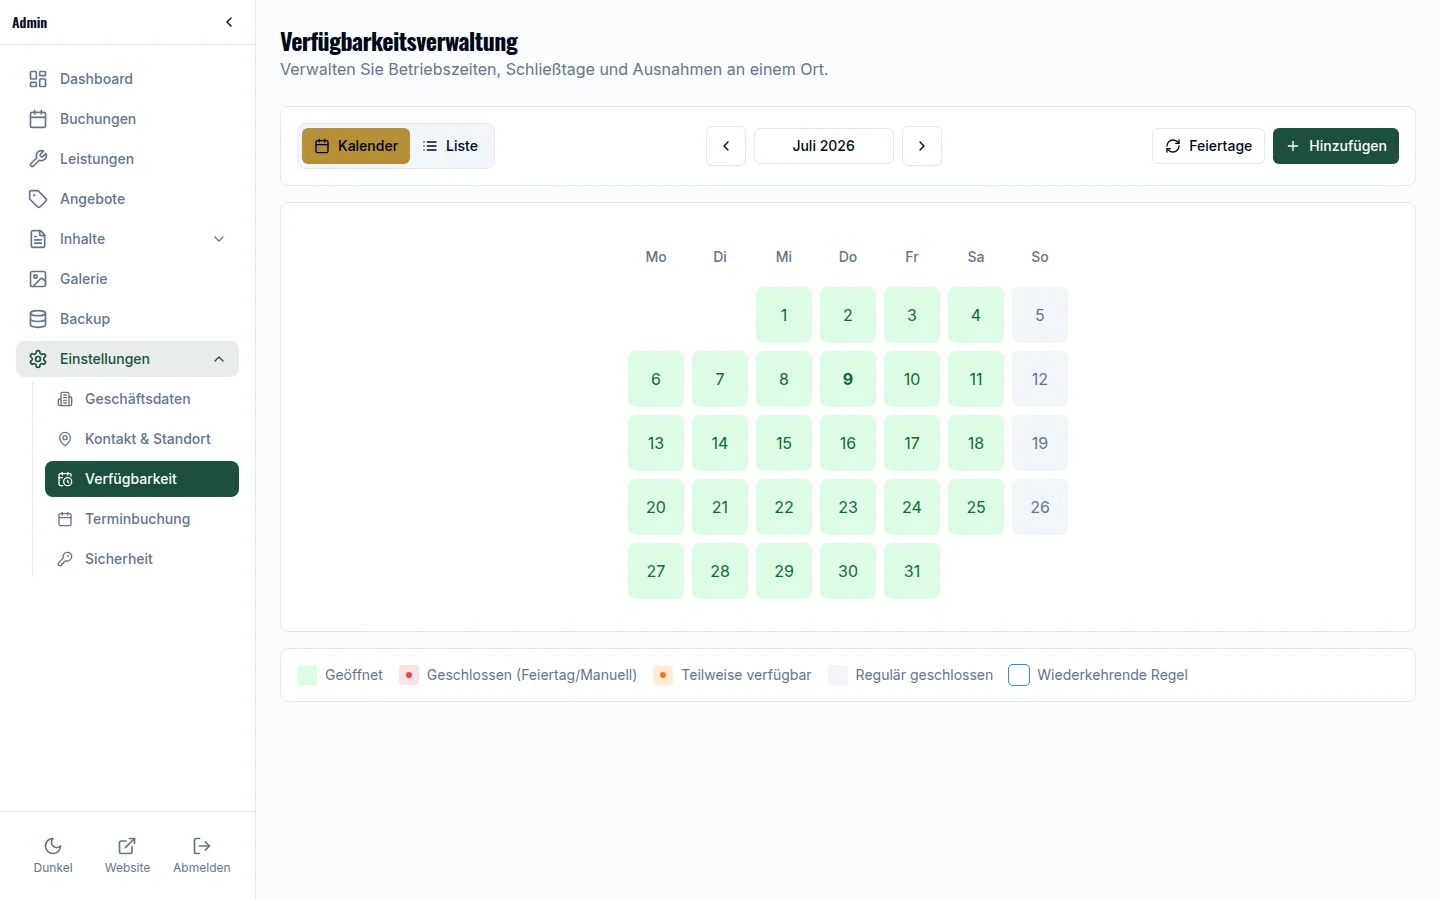Open the Galerie page
1440x900 pixels.
pos(127,279)
